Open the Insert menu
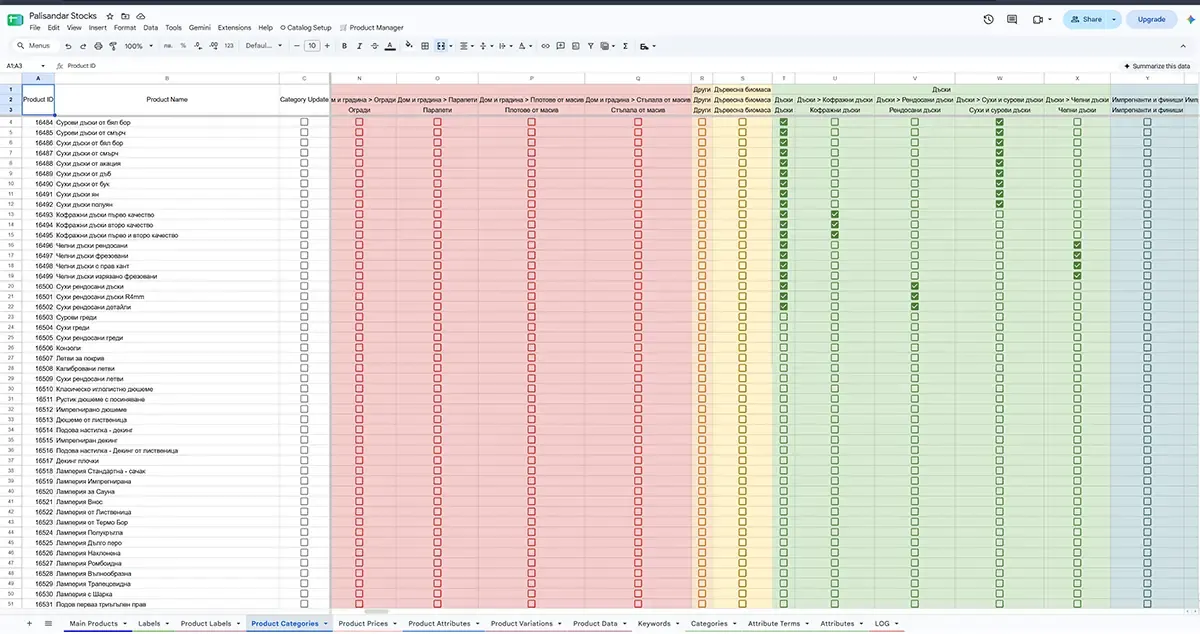The height and width of the screenshot is (634, 1200). pyautogui.click(x=97, y=28)
